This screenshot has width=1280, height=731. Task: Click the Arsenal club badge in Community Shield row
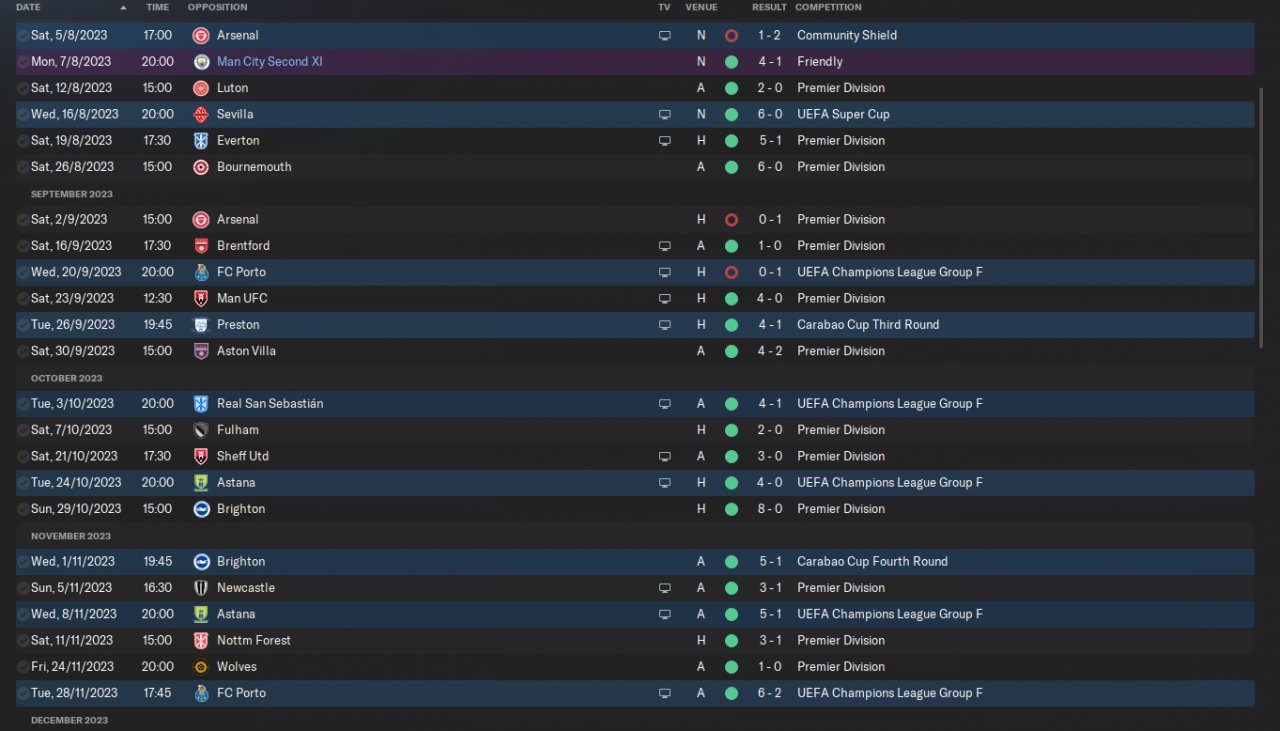201,35
